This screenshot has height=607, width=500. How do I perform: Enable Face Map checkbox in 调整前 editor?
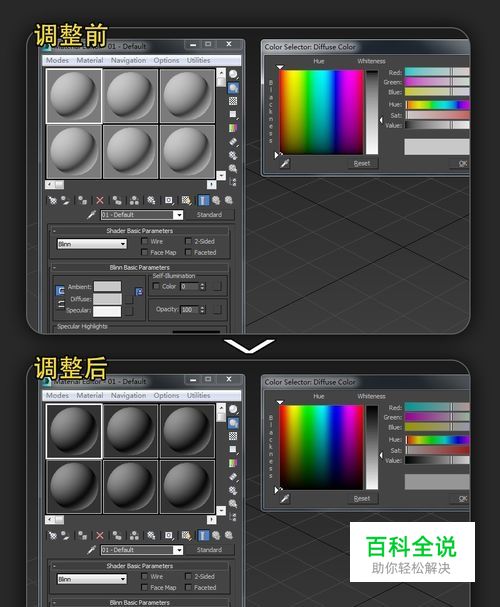[x=145, y=252]
